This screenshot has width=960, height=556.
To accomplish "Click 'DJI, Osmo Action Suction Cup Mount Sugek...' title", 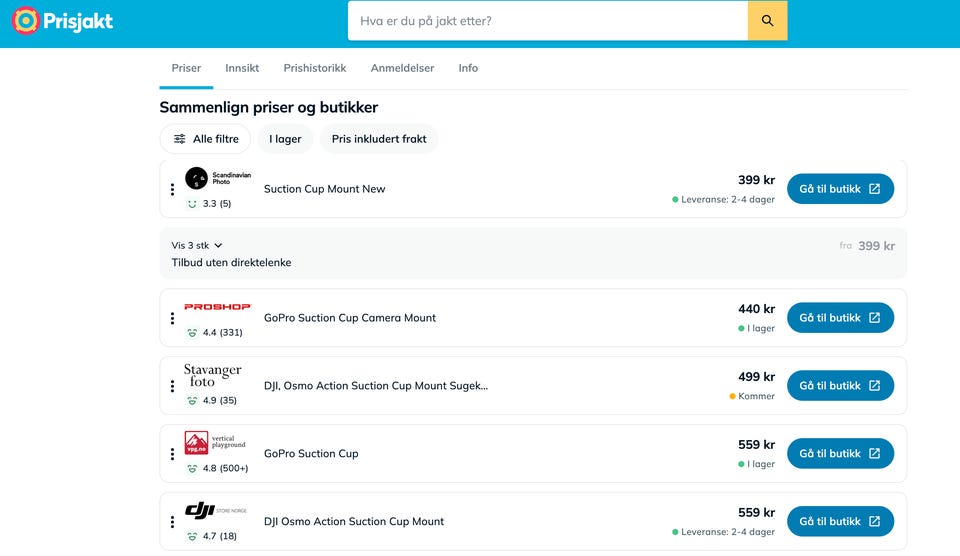I will coord(376,386).
